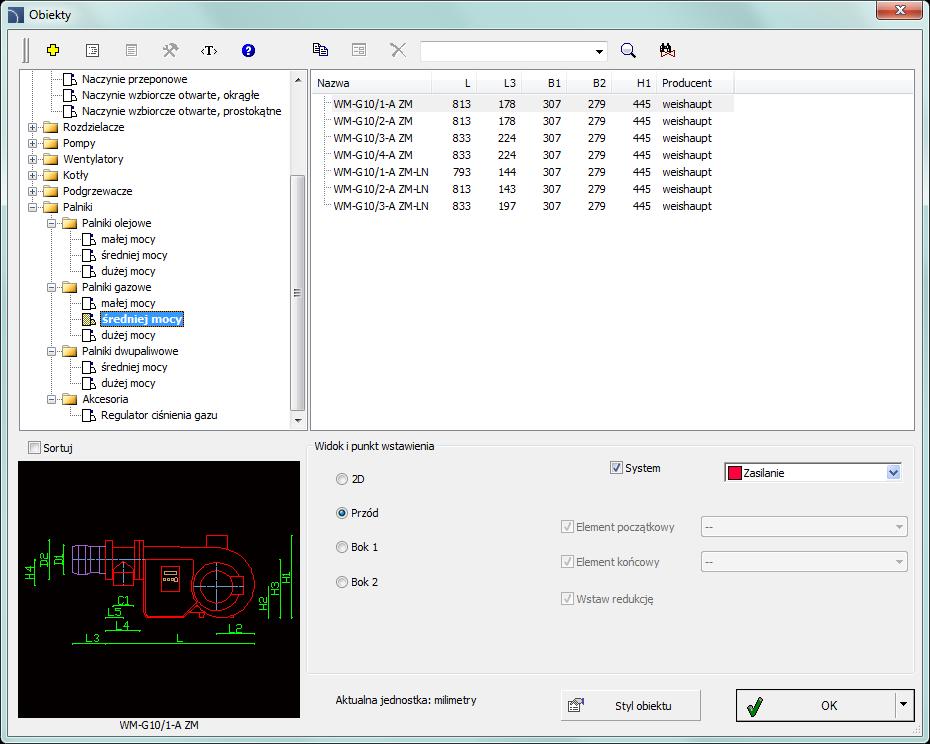Select the WM-G10/3-A ZM-LN row
The height and width of the screenshot is (744, 930).
tap(523, 206)
